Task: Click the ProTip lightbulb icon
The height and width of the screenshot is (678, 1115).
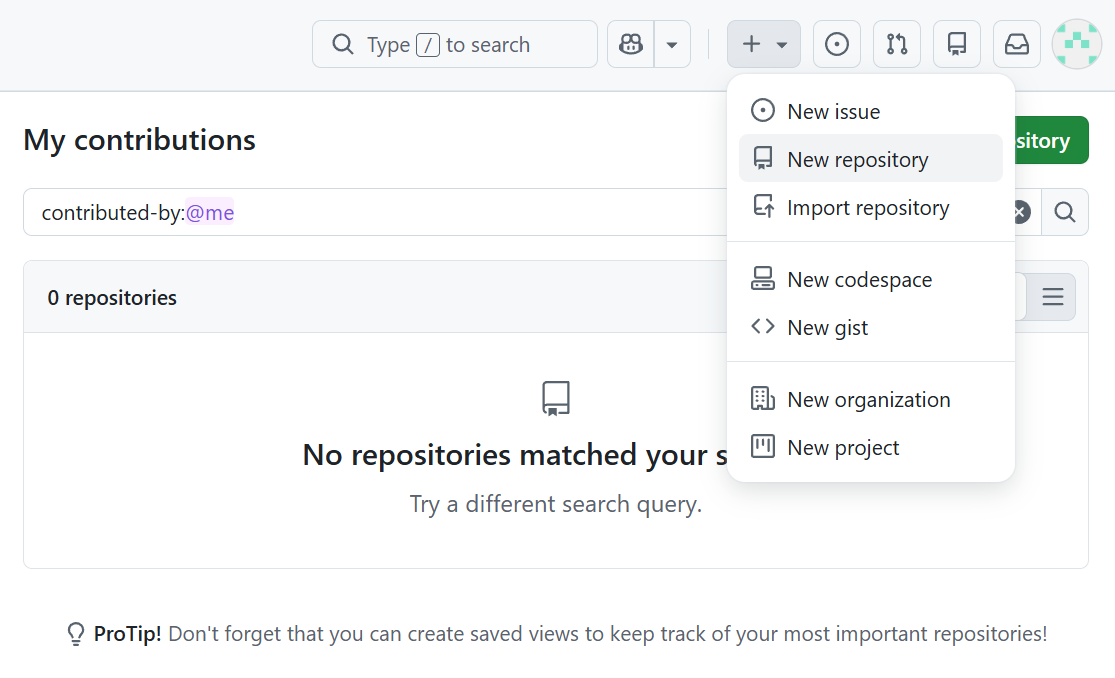Action: tap(75, 634)
